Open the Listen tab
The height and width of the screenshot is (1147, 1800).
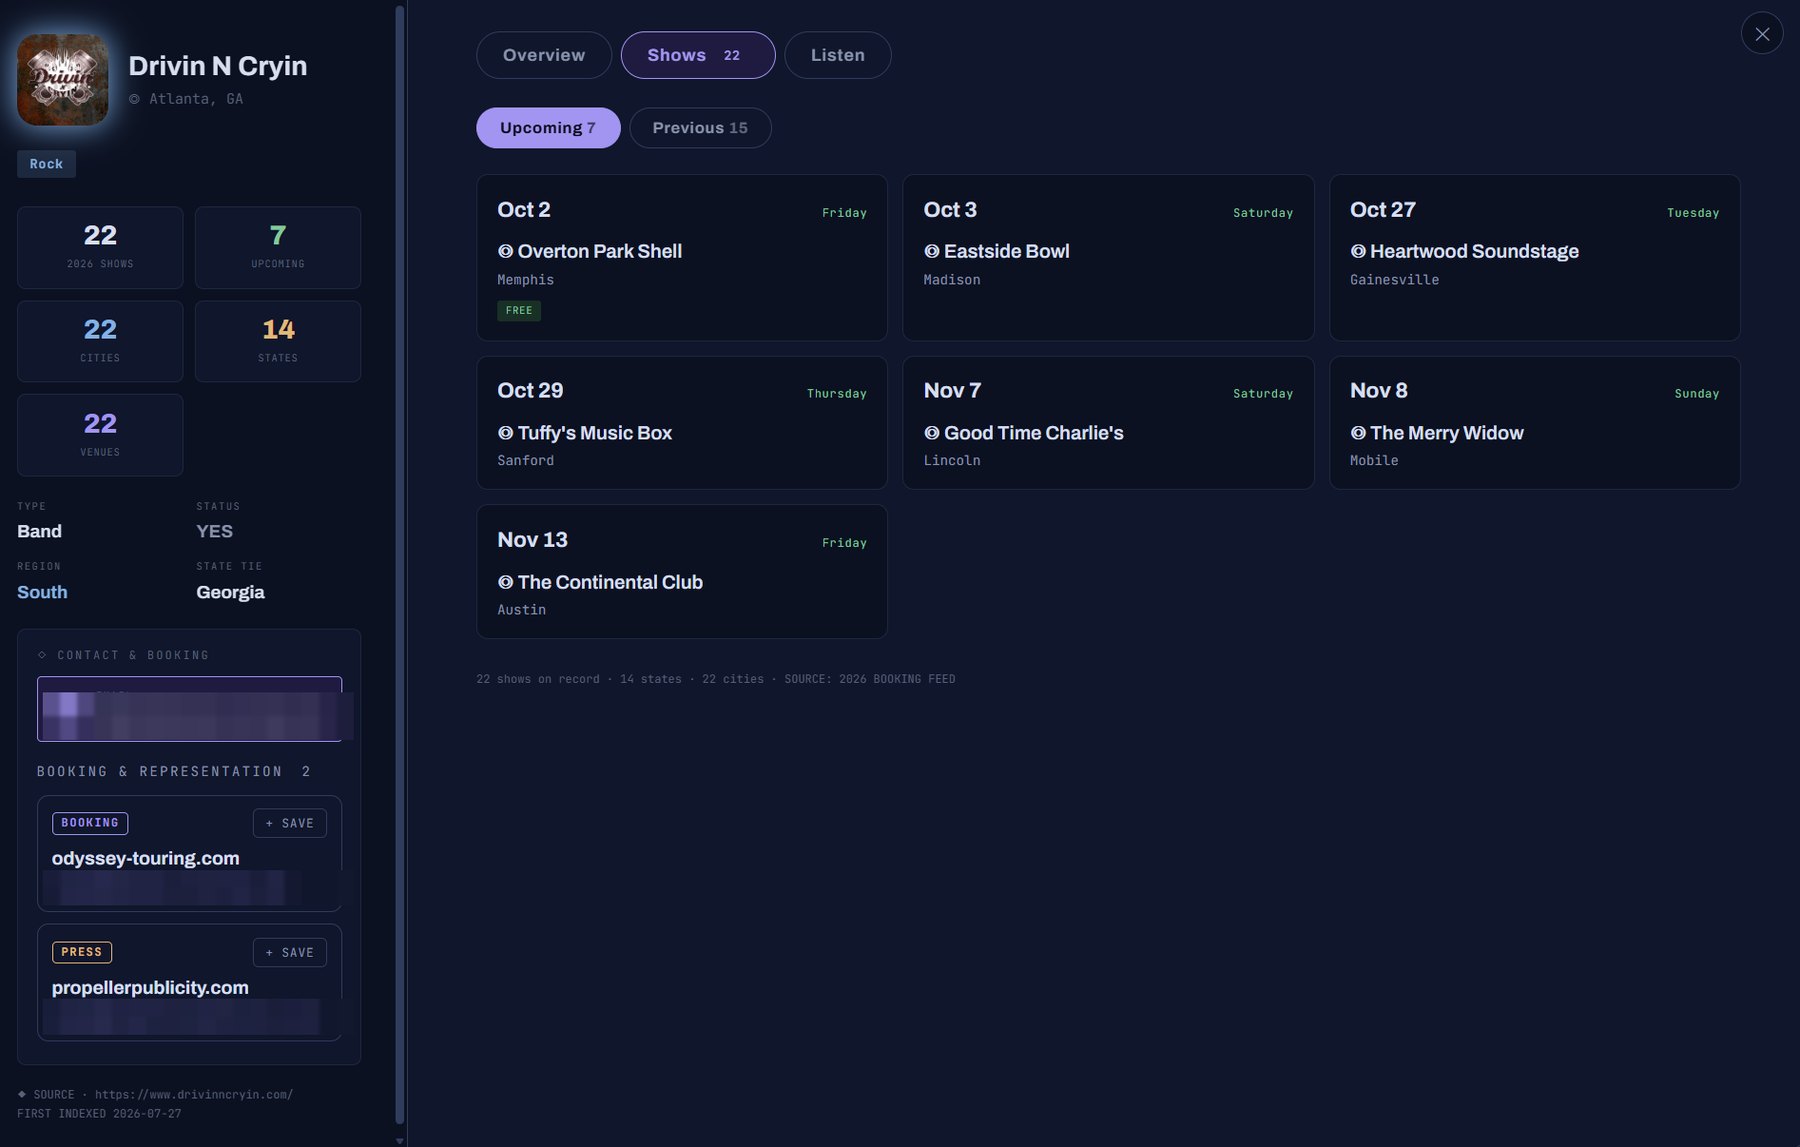(838, 55)
